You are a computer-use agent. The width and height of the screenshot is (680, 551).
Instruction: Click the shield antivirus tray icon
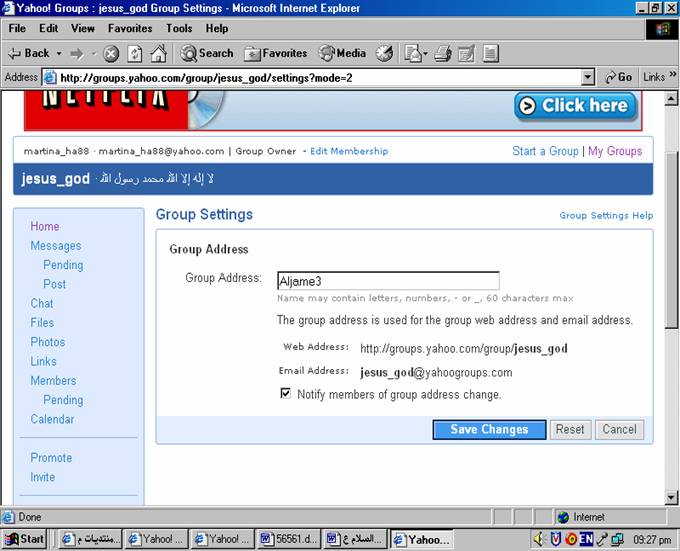point(556,539)
